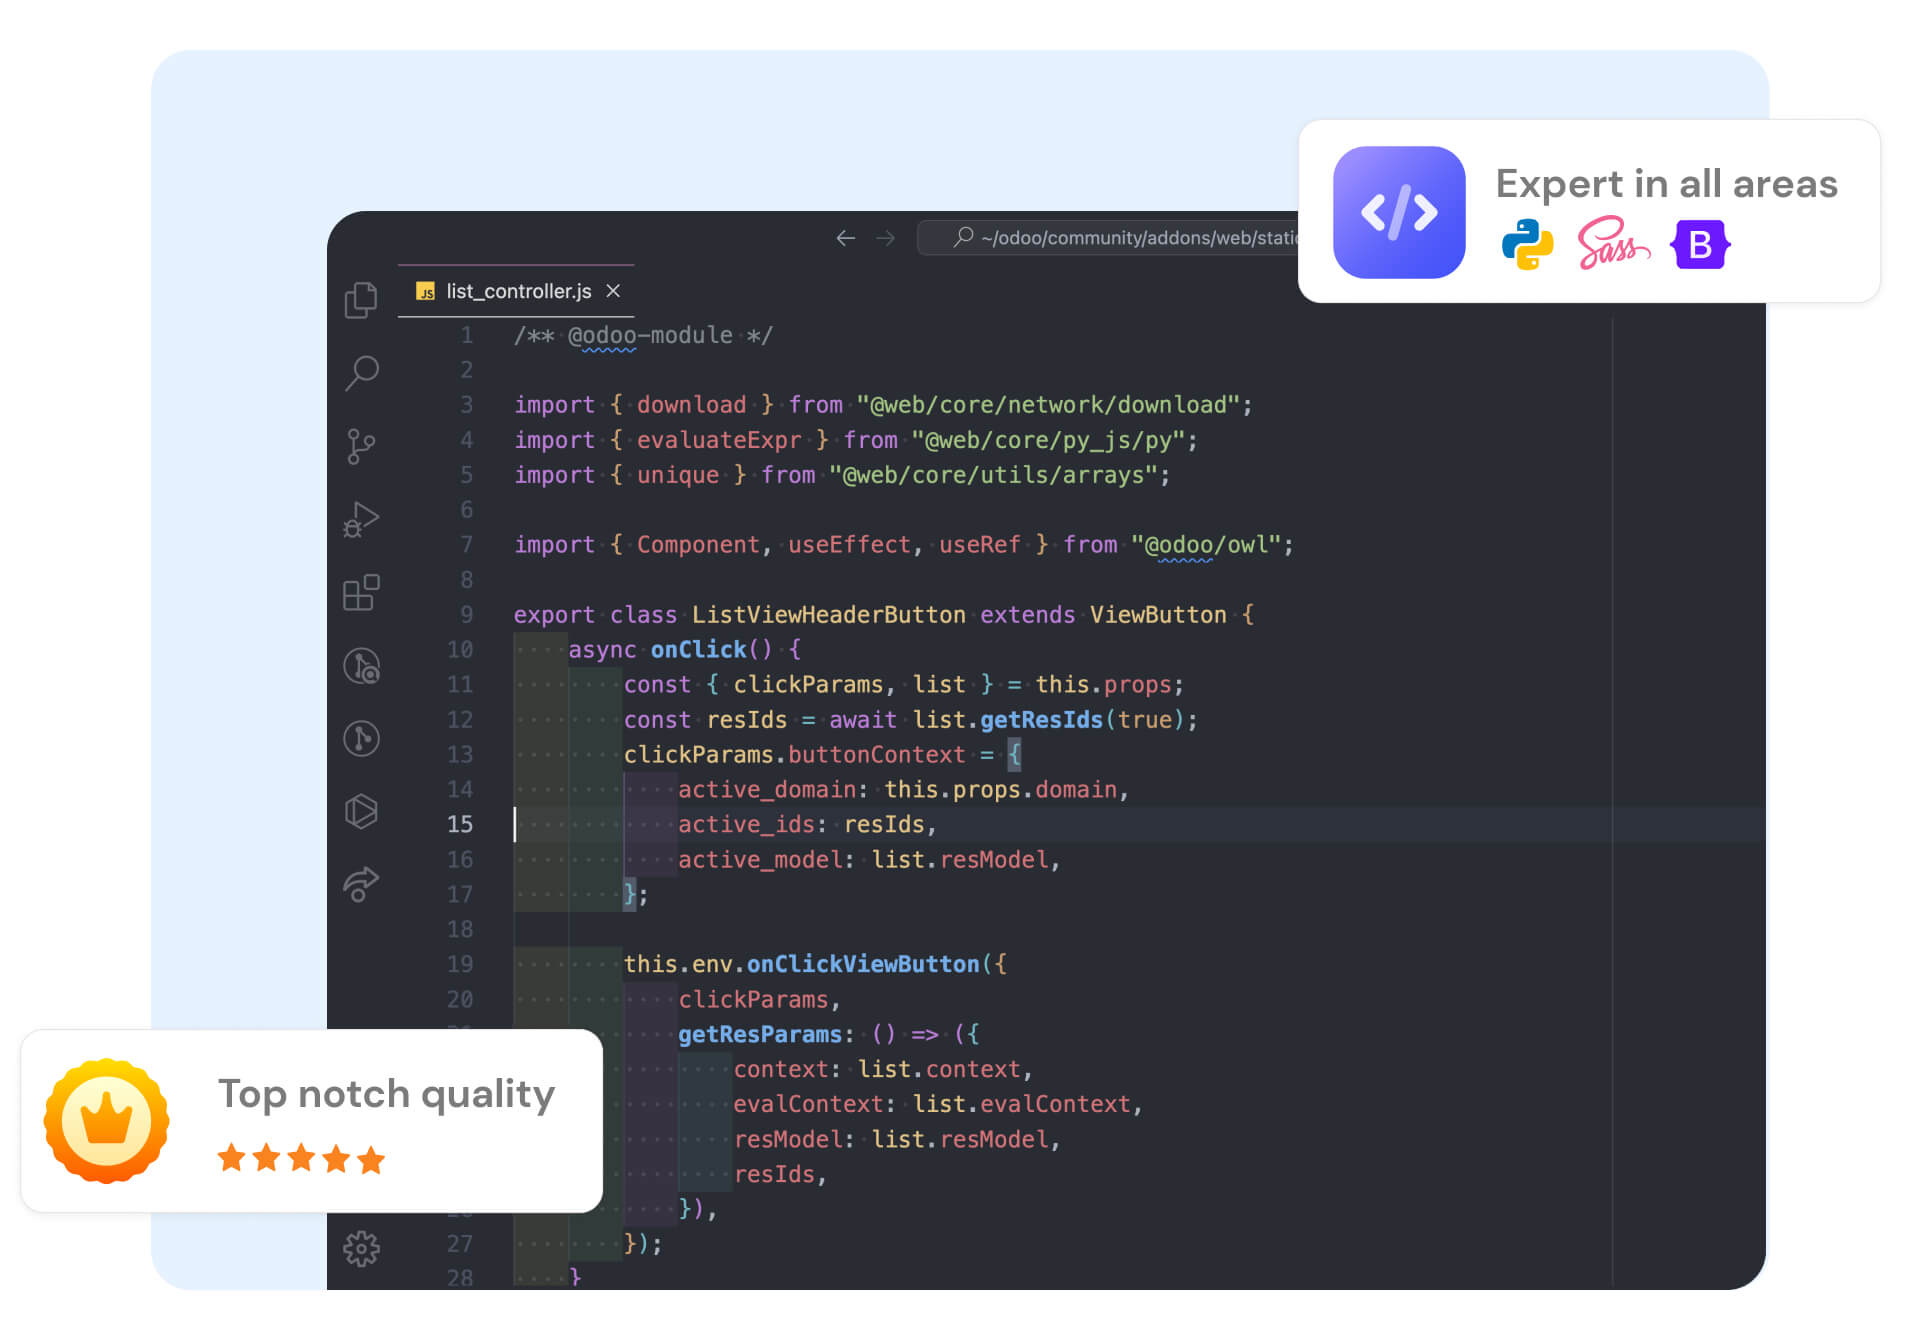
Task: Click the Manage gear icon
Action: 361,1248
